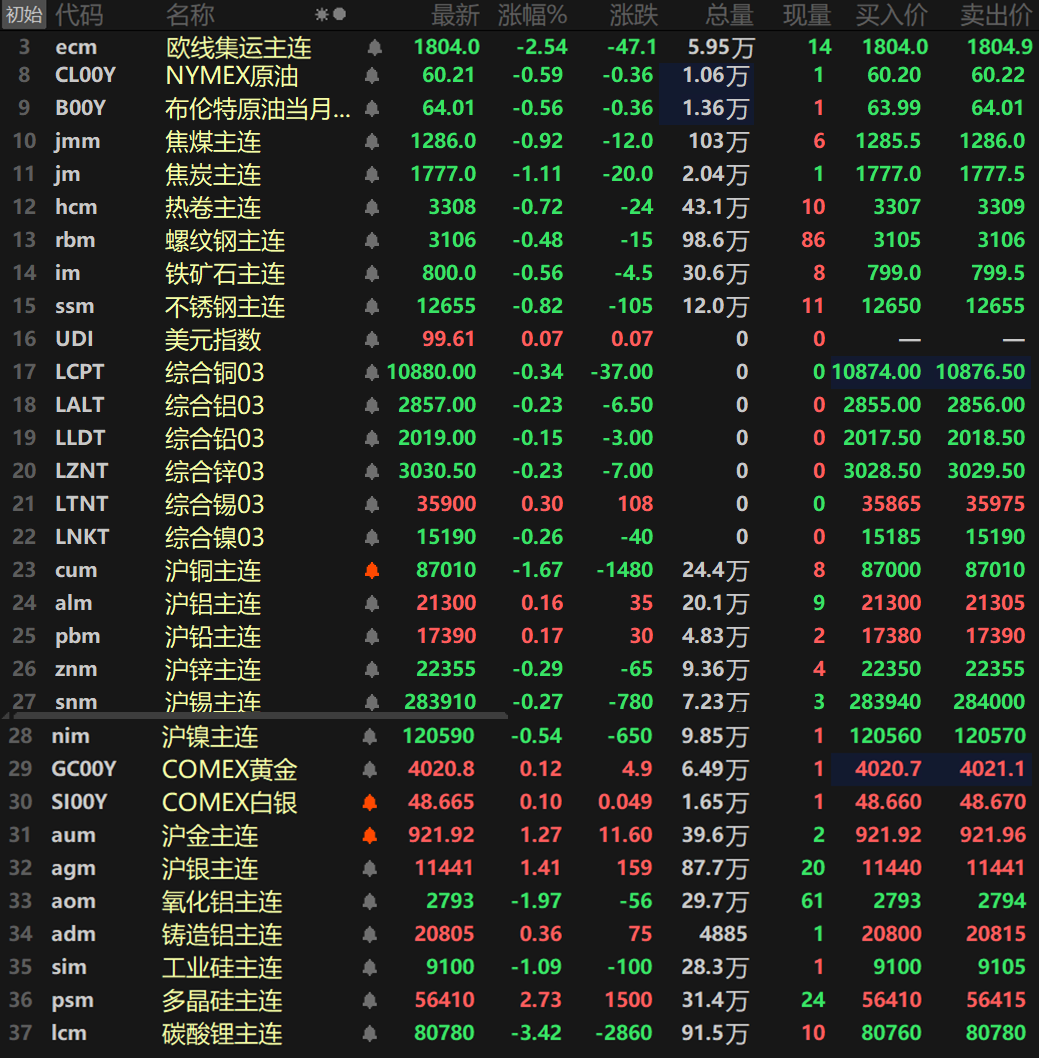Image resolution: width=1039 pixels, height=1058 pixels.
Task: Click the asterisk icon in the header
Action: (x=322, y=15)
